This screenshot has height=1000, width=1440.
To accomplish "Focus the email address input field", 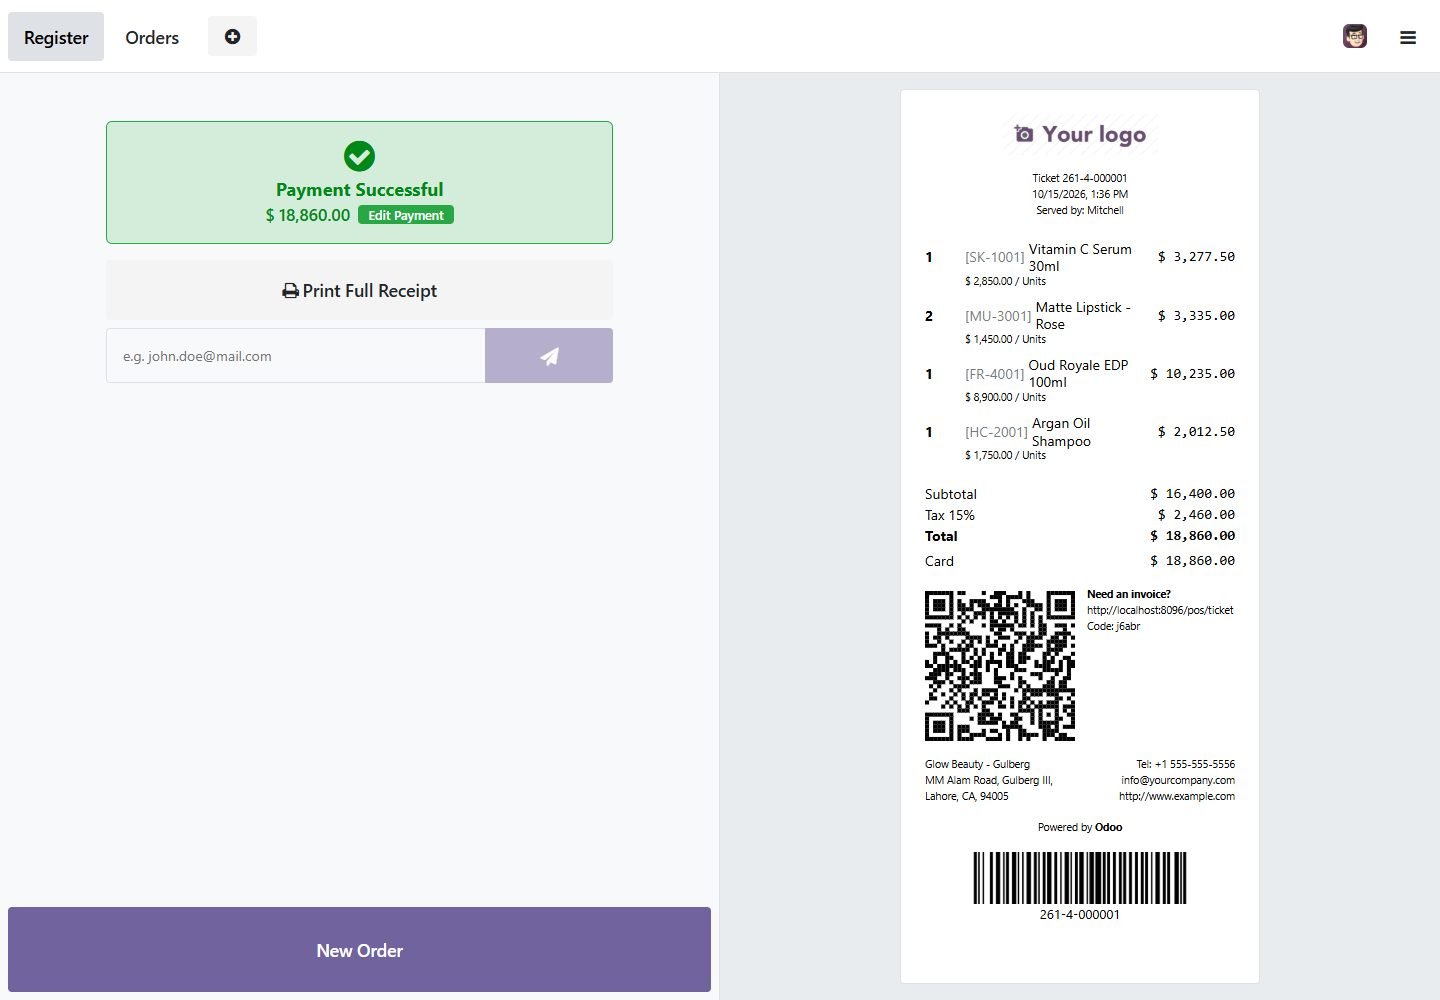I will tap(296, 356).
